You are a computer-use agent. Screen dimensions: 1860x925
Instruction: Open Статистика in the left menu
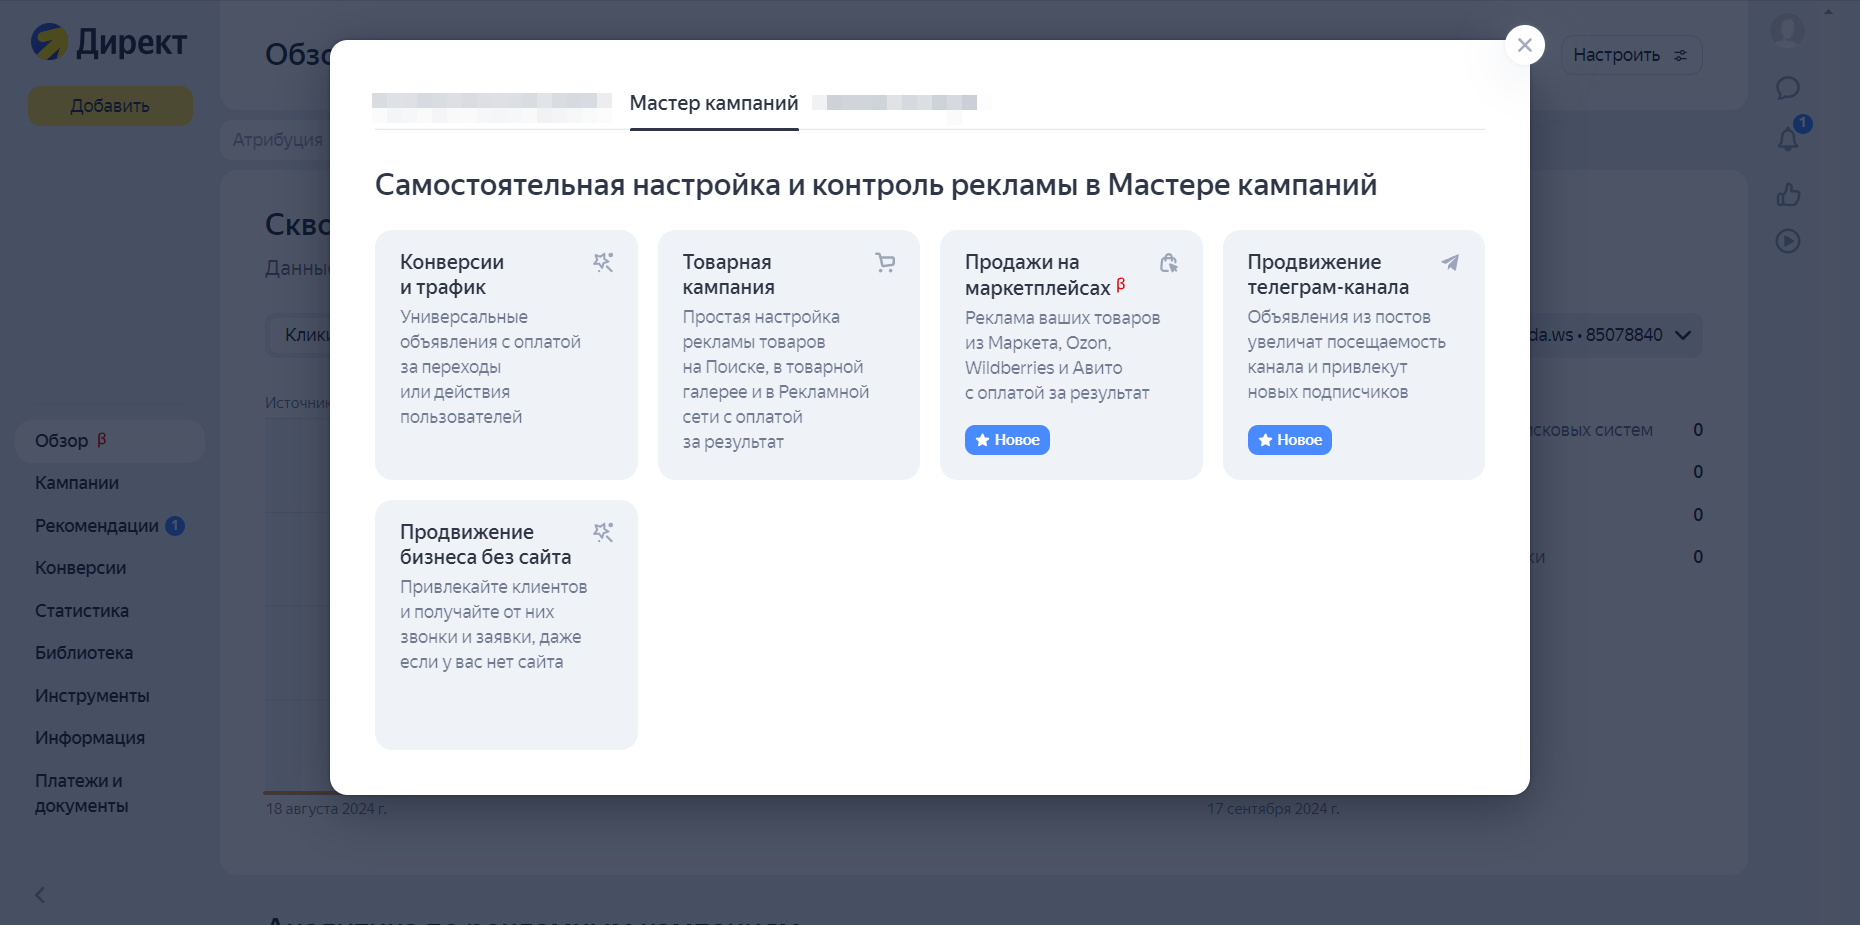coord(82,610)
